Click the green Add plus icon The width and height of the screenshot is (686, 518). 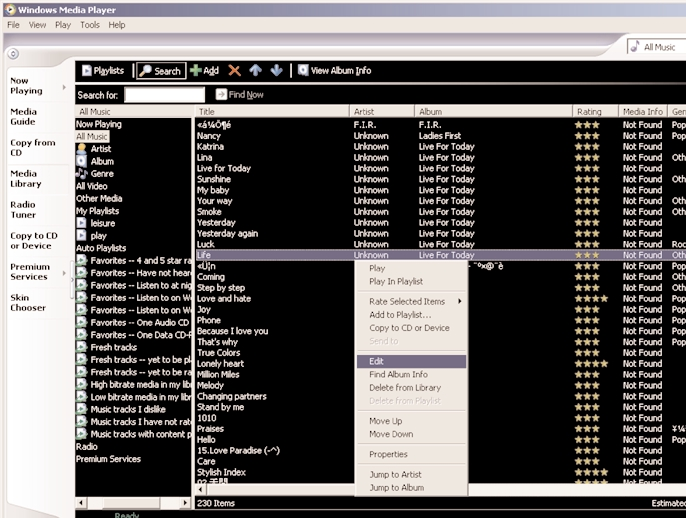tap(196, 70)
